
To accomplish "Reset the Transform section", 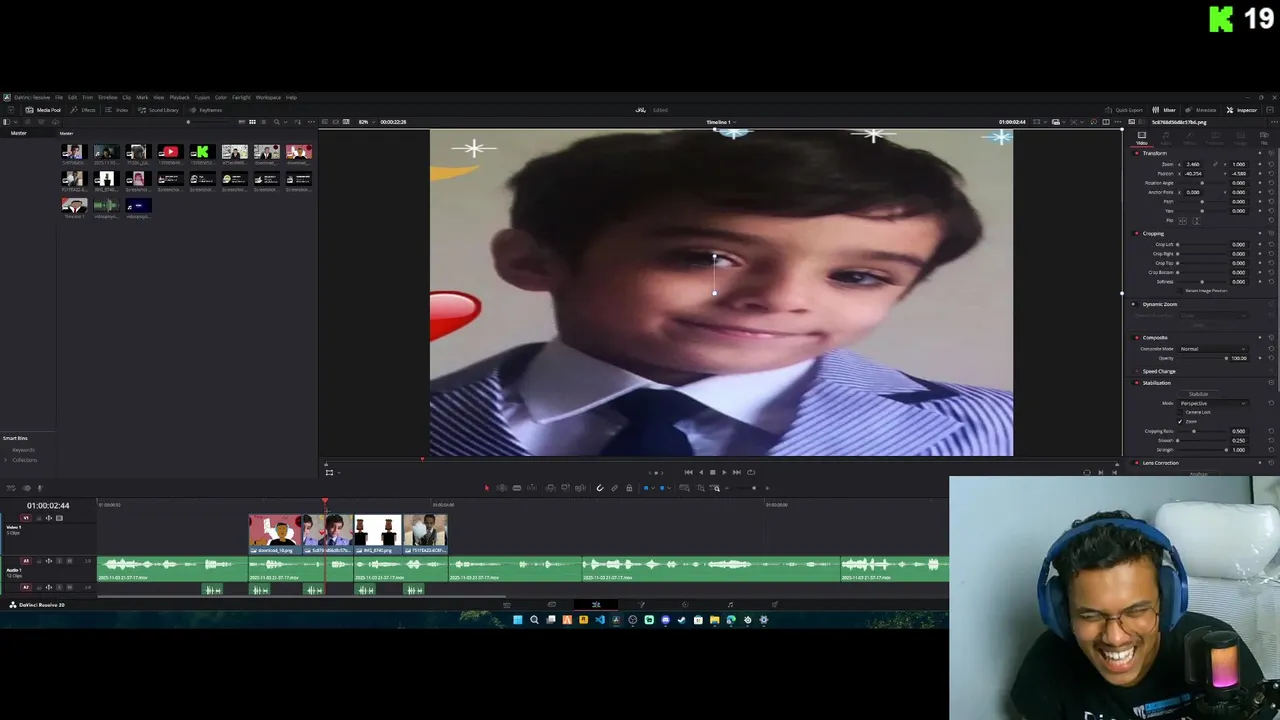I will pyautogui.click(x=1271, y=153).
